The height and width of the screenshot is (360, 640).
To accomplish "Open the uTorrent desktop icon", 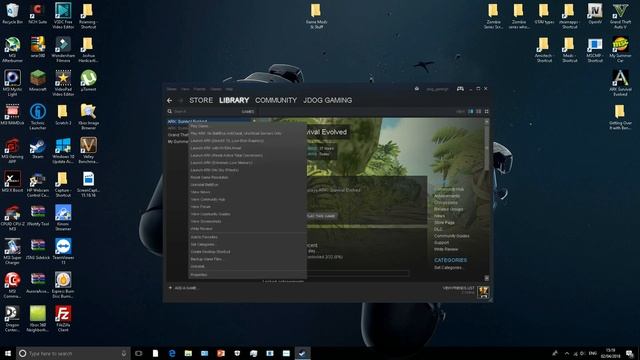I will (88, 81).
